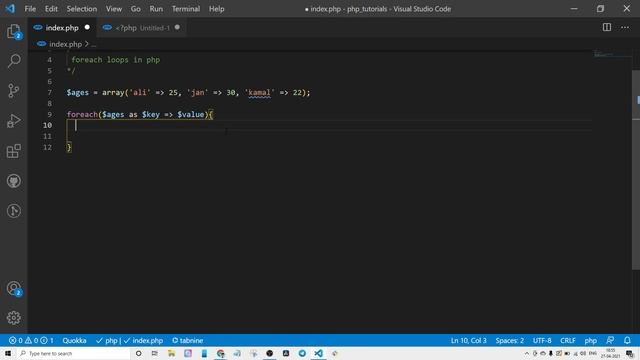Click the minimap preview of code
640x360 pixels.
click(x=603, y=54)
